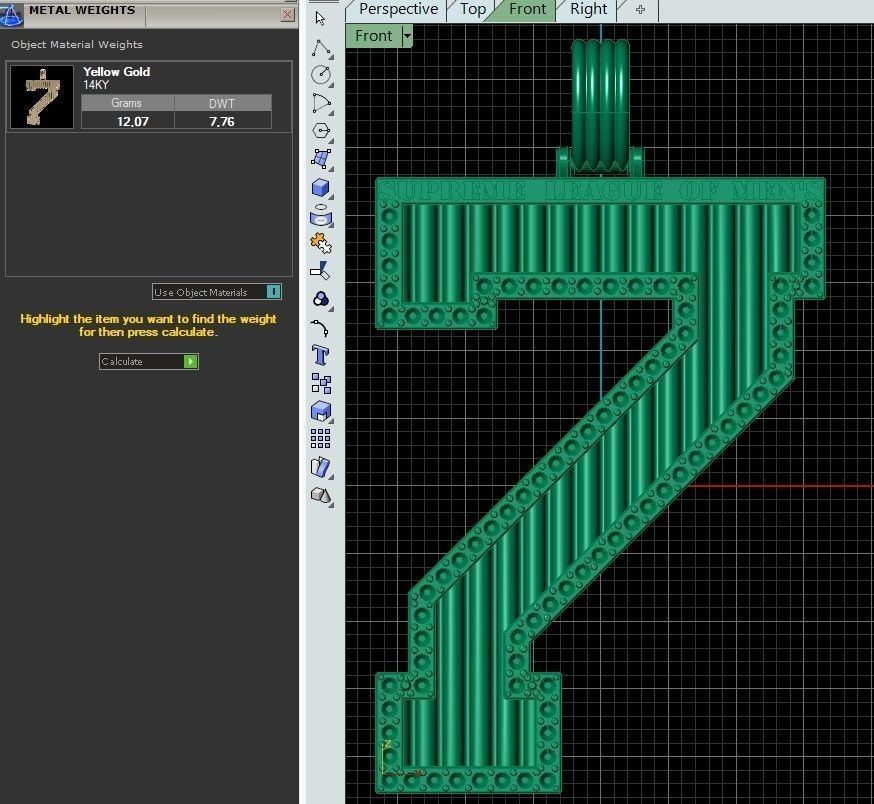Open the array grid tool
Screen dimensions: 874x804
[x=321, y=439]
